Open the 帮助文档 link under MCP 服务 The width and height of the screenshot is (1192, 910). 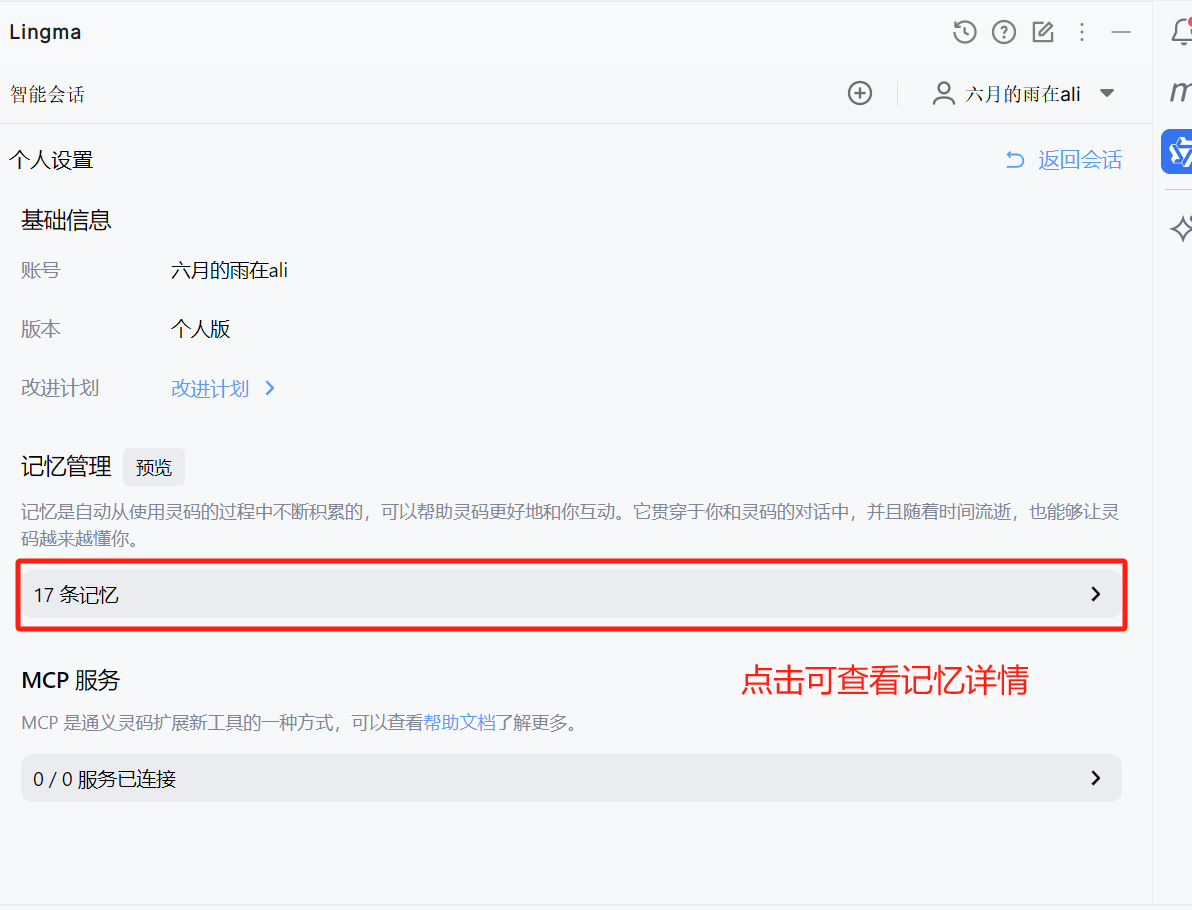click(460, 722)
